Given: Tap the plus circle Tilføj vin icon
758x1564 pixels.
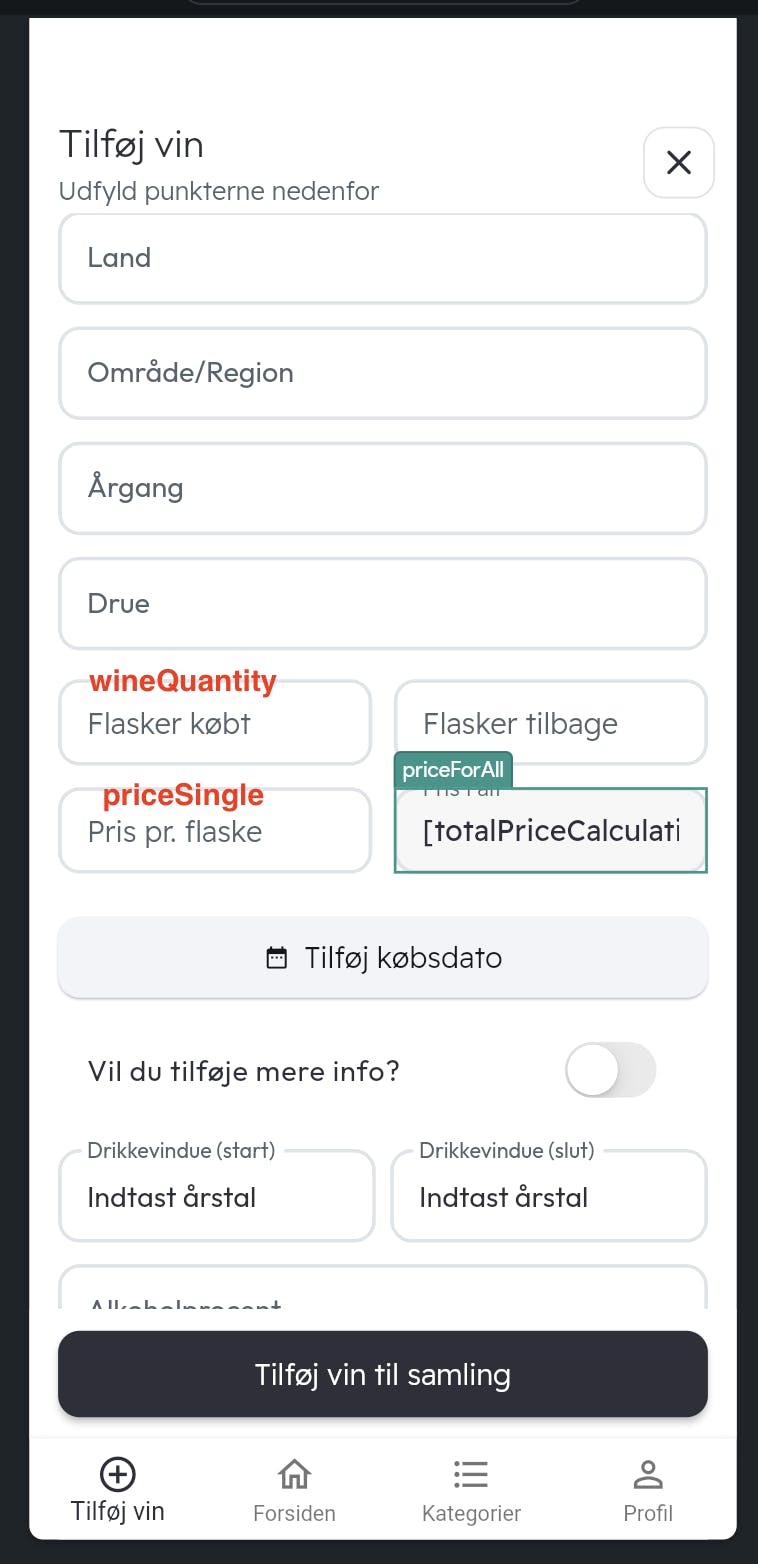Looking at the screenshot, I should coord(118,1474).
